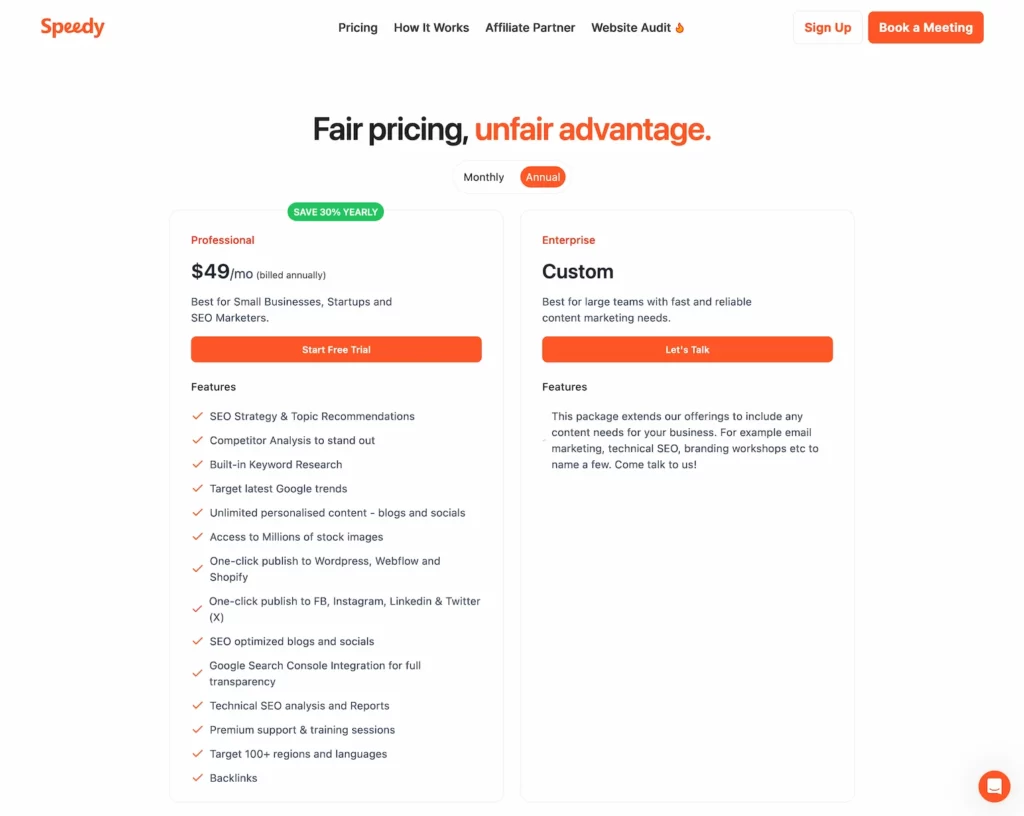Open the Affiliate Partner page

pyautogui.click(x=530, y=27)
